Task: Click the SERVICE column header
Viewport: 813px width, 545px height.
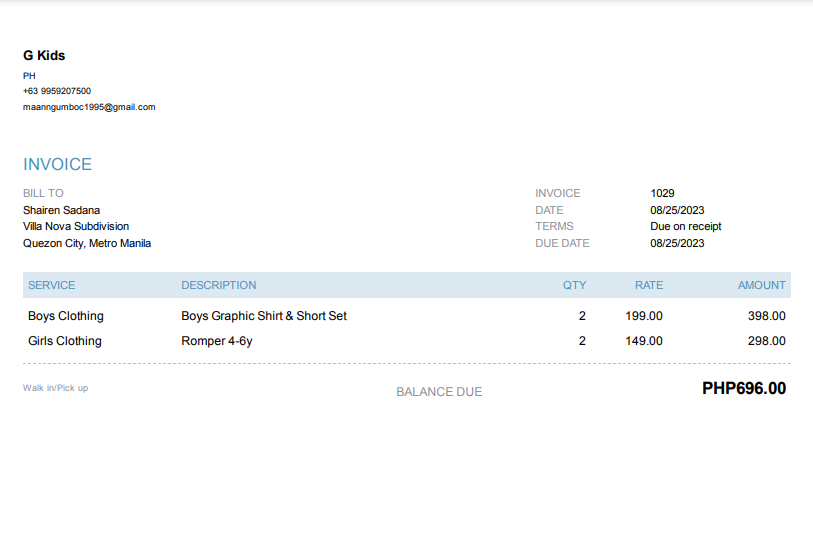Action: click(52, 285)
